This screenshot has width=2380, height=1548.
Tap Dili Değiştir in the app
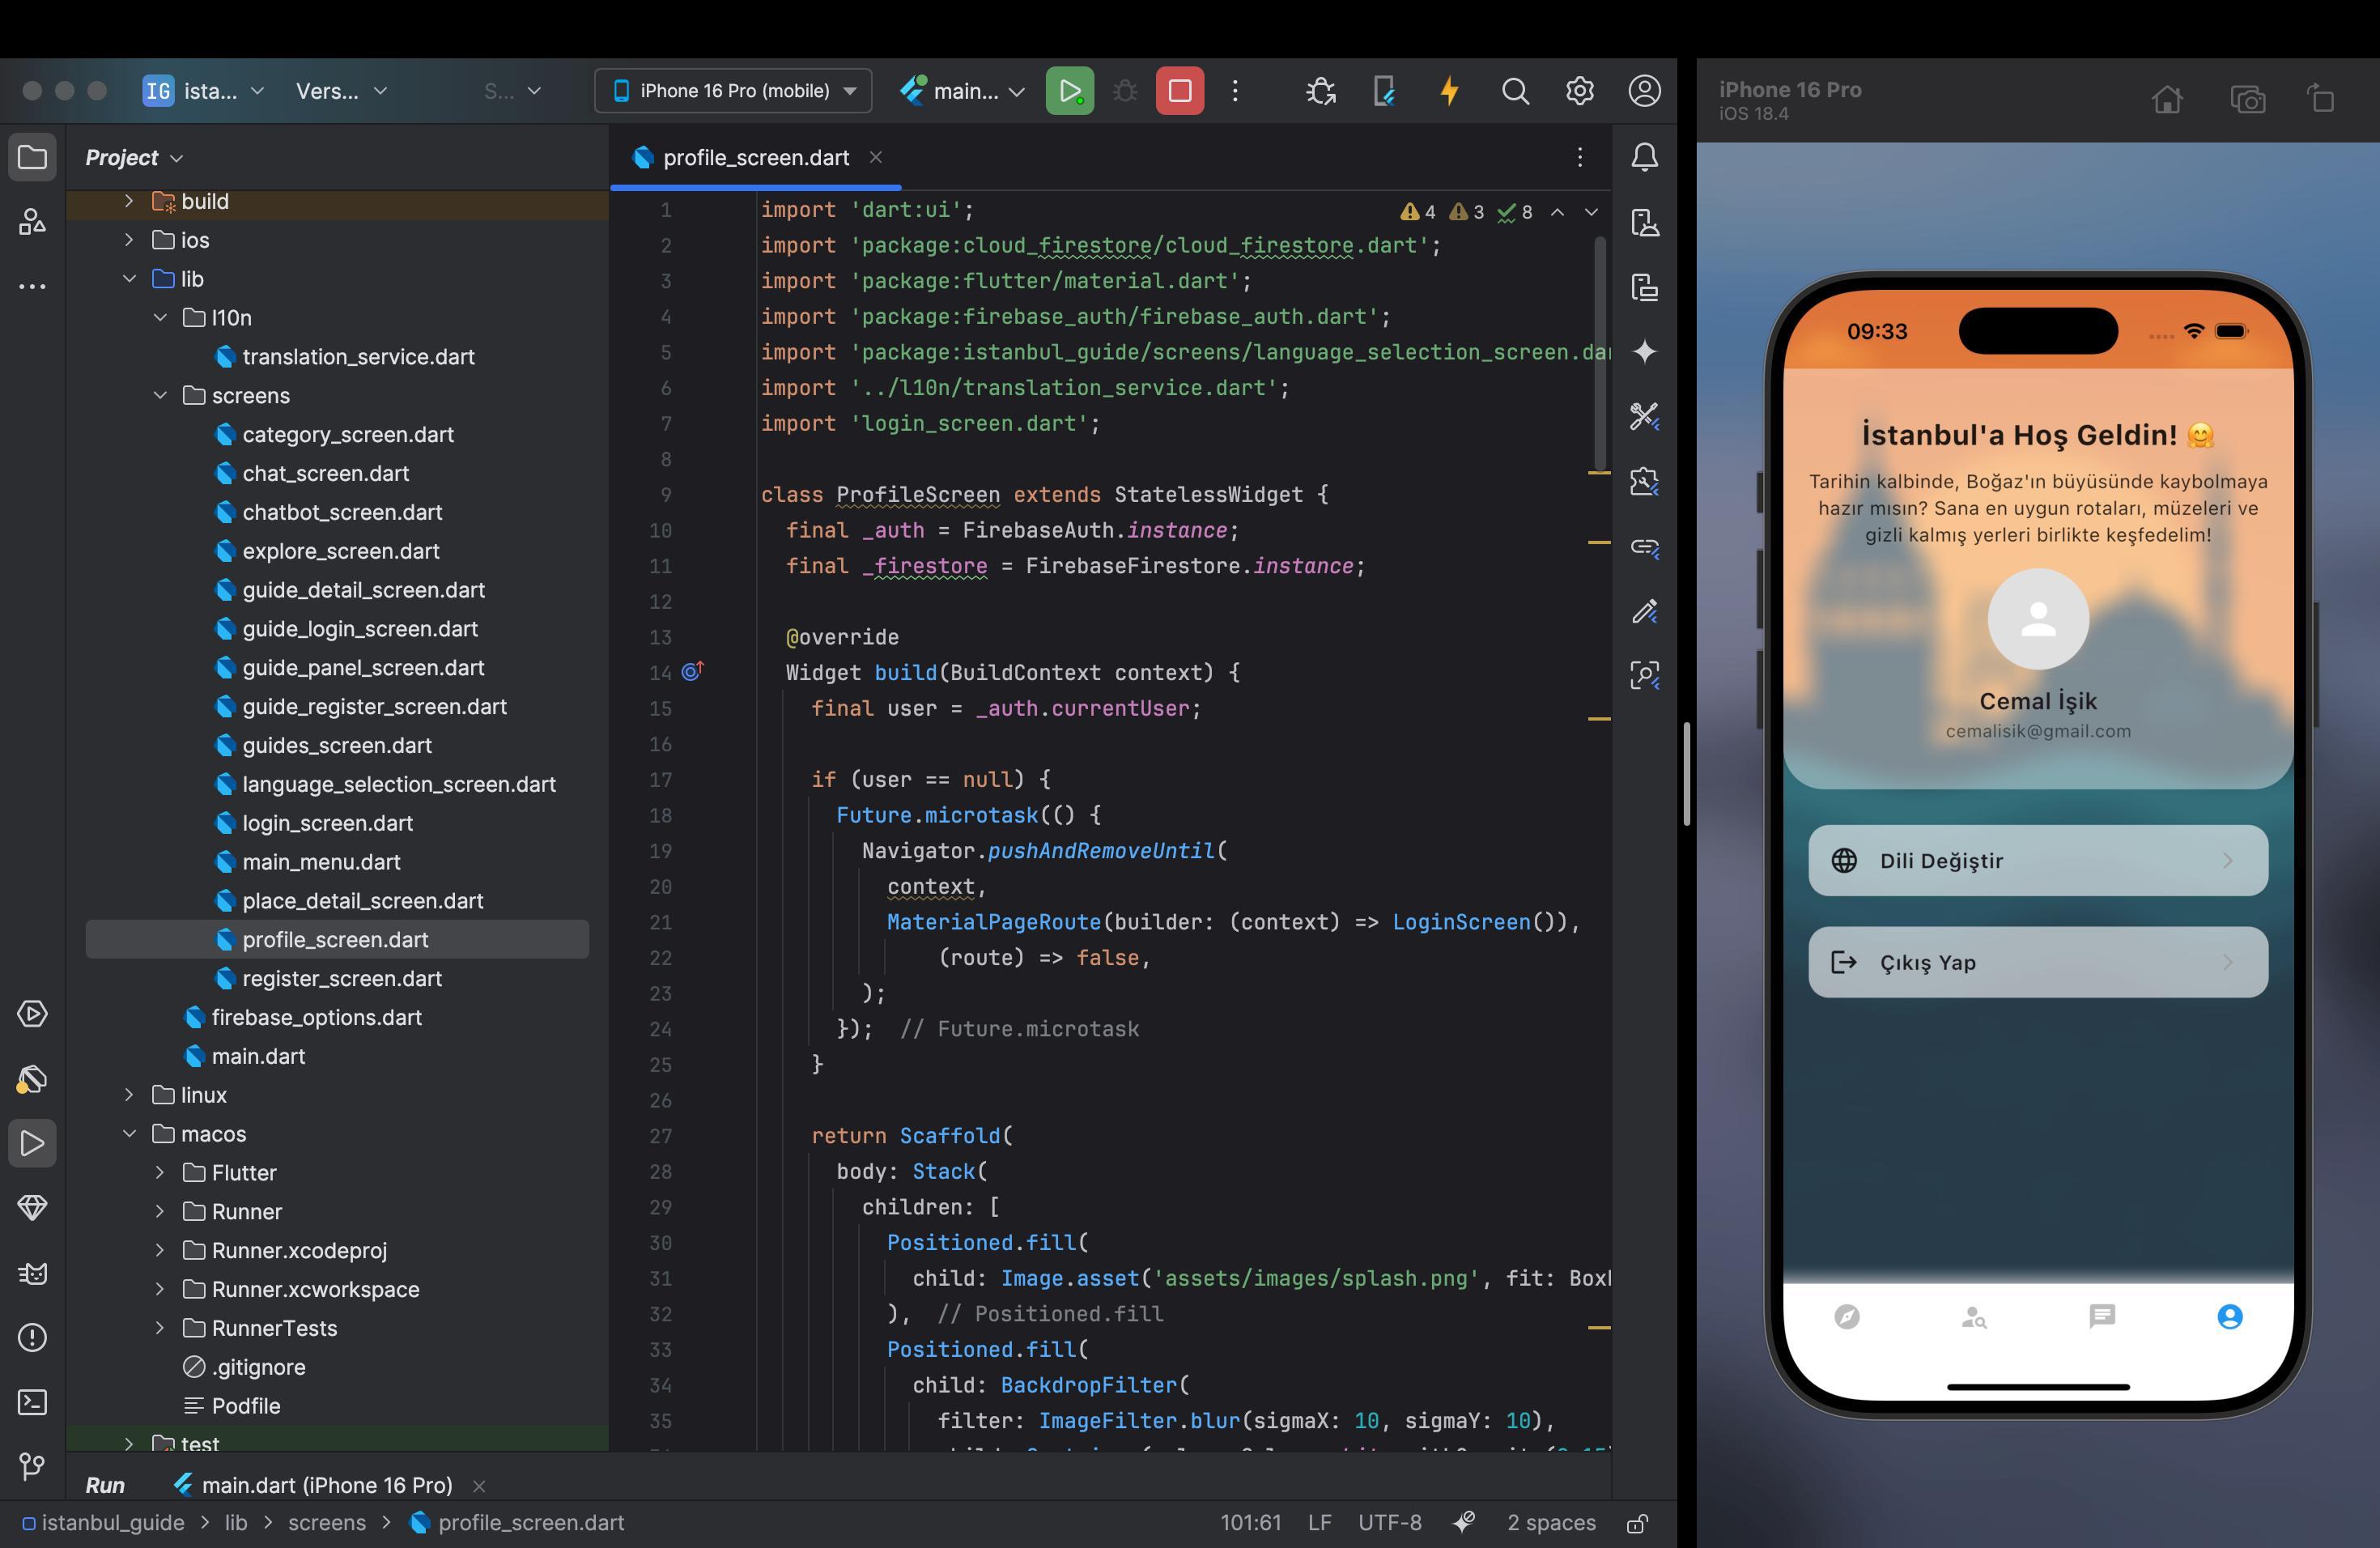pos(2038,861)
